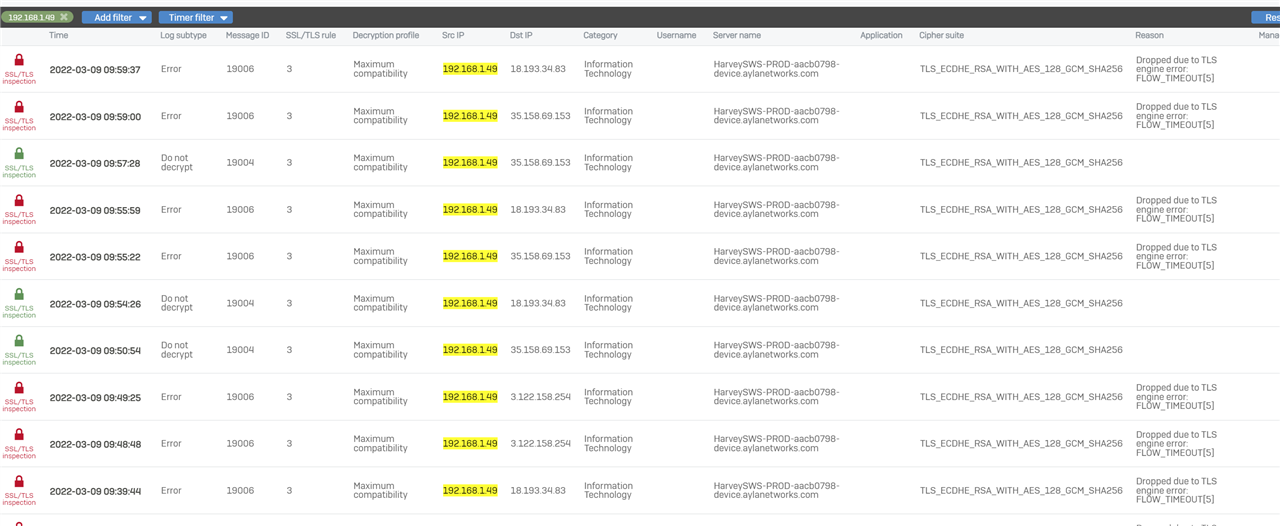
Task: Sort by the Time column header
Action: [59, 35]
